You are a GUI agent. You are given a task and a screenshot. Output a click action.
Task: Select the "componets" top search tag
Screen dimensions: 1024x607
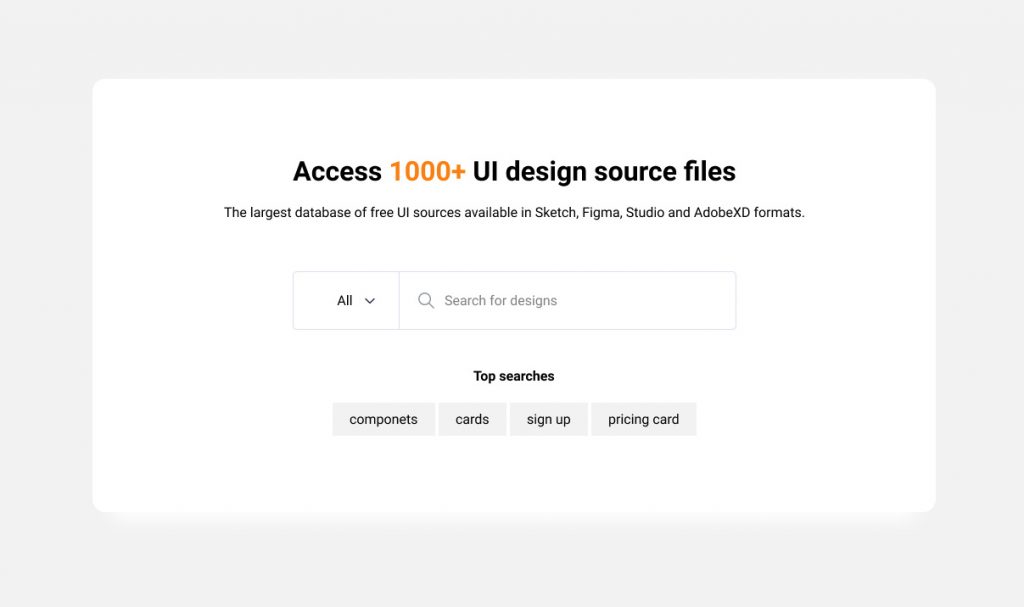pyautogui.click(x=383, y=419)
